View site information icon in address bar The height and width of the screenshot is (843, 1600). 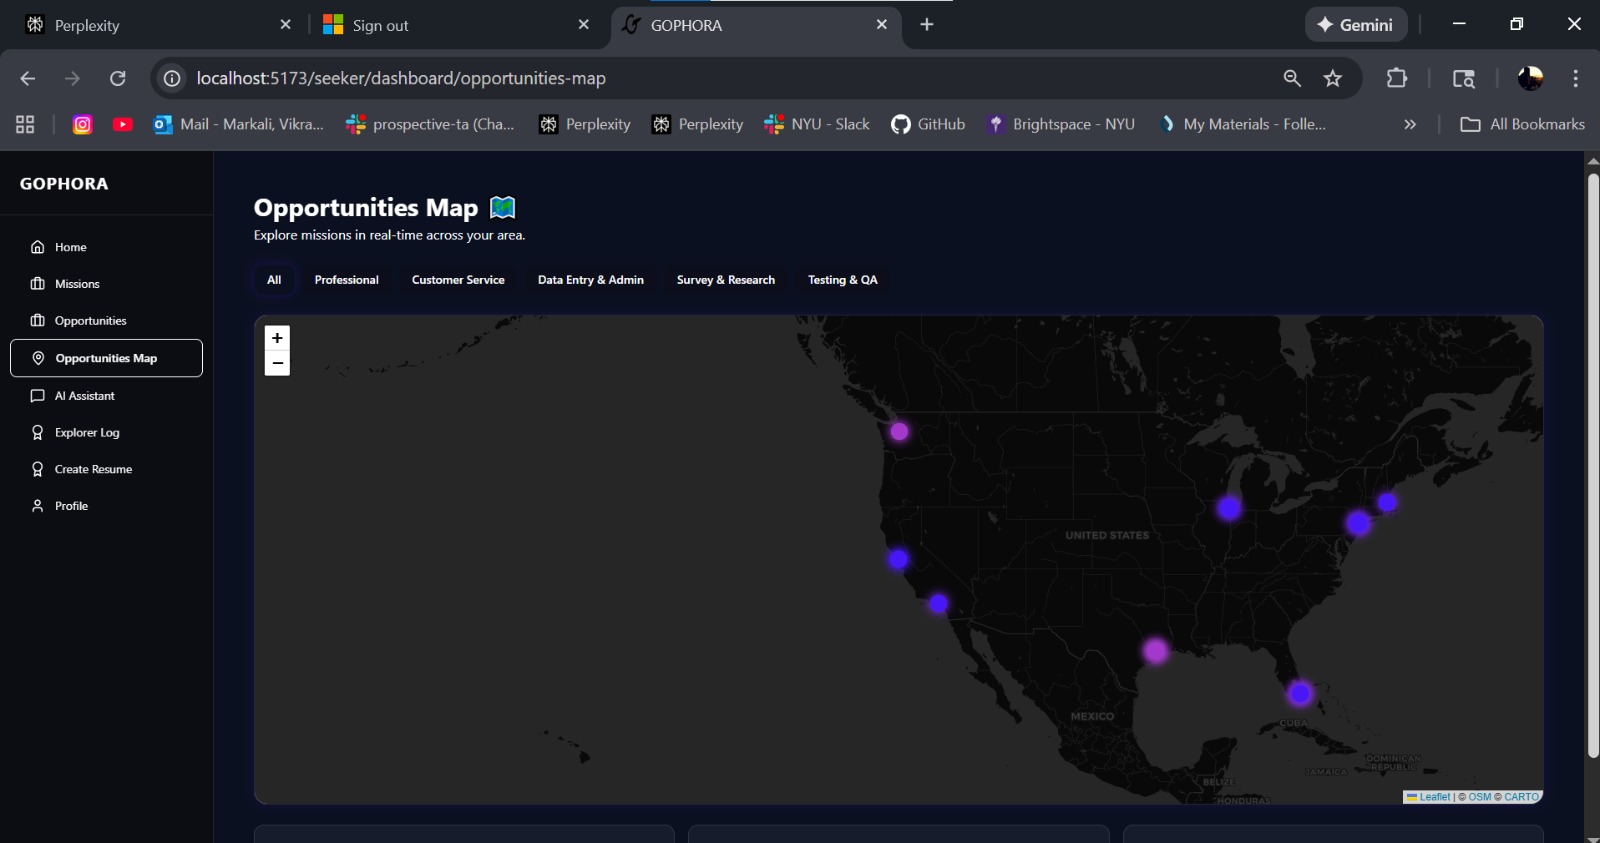(x=172, y=78)
